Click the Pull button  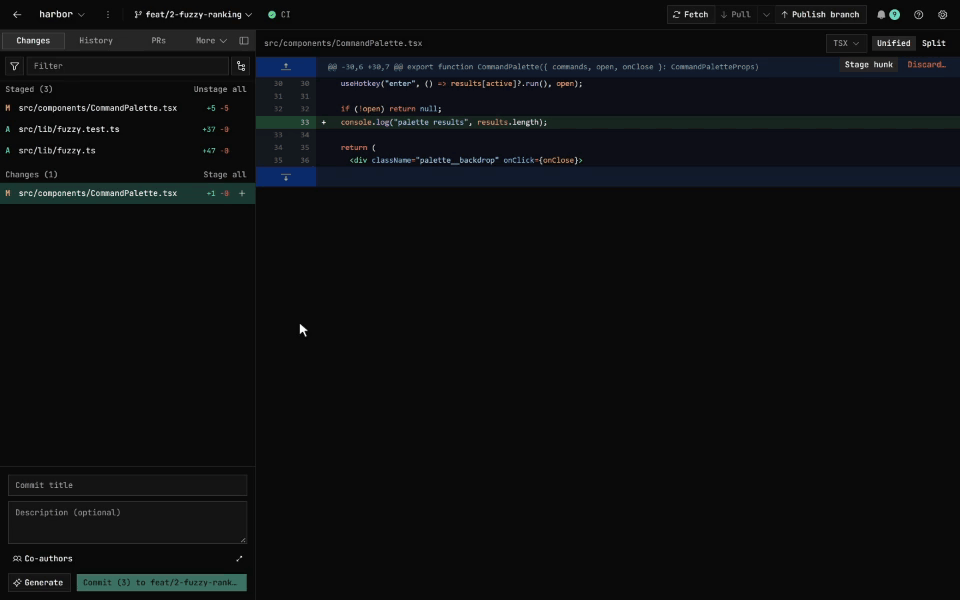tap(735, 15)
